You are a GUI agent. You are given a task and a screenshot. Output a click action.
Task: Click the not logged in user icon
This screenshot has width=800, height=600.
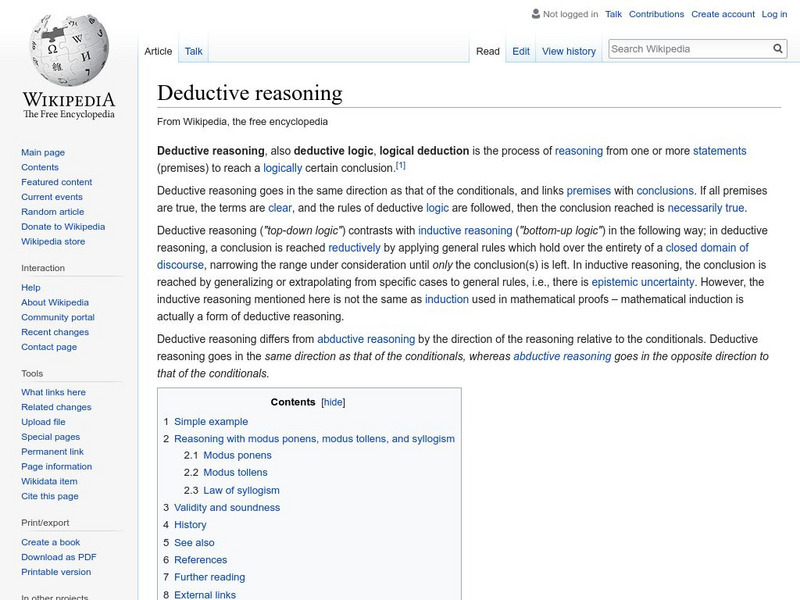(x=536, y=14)
